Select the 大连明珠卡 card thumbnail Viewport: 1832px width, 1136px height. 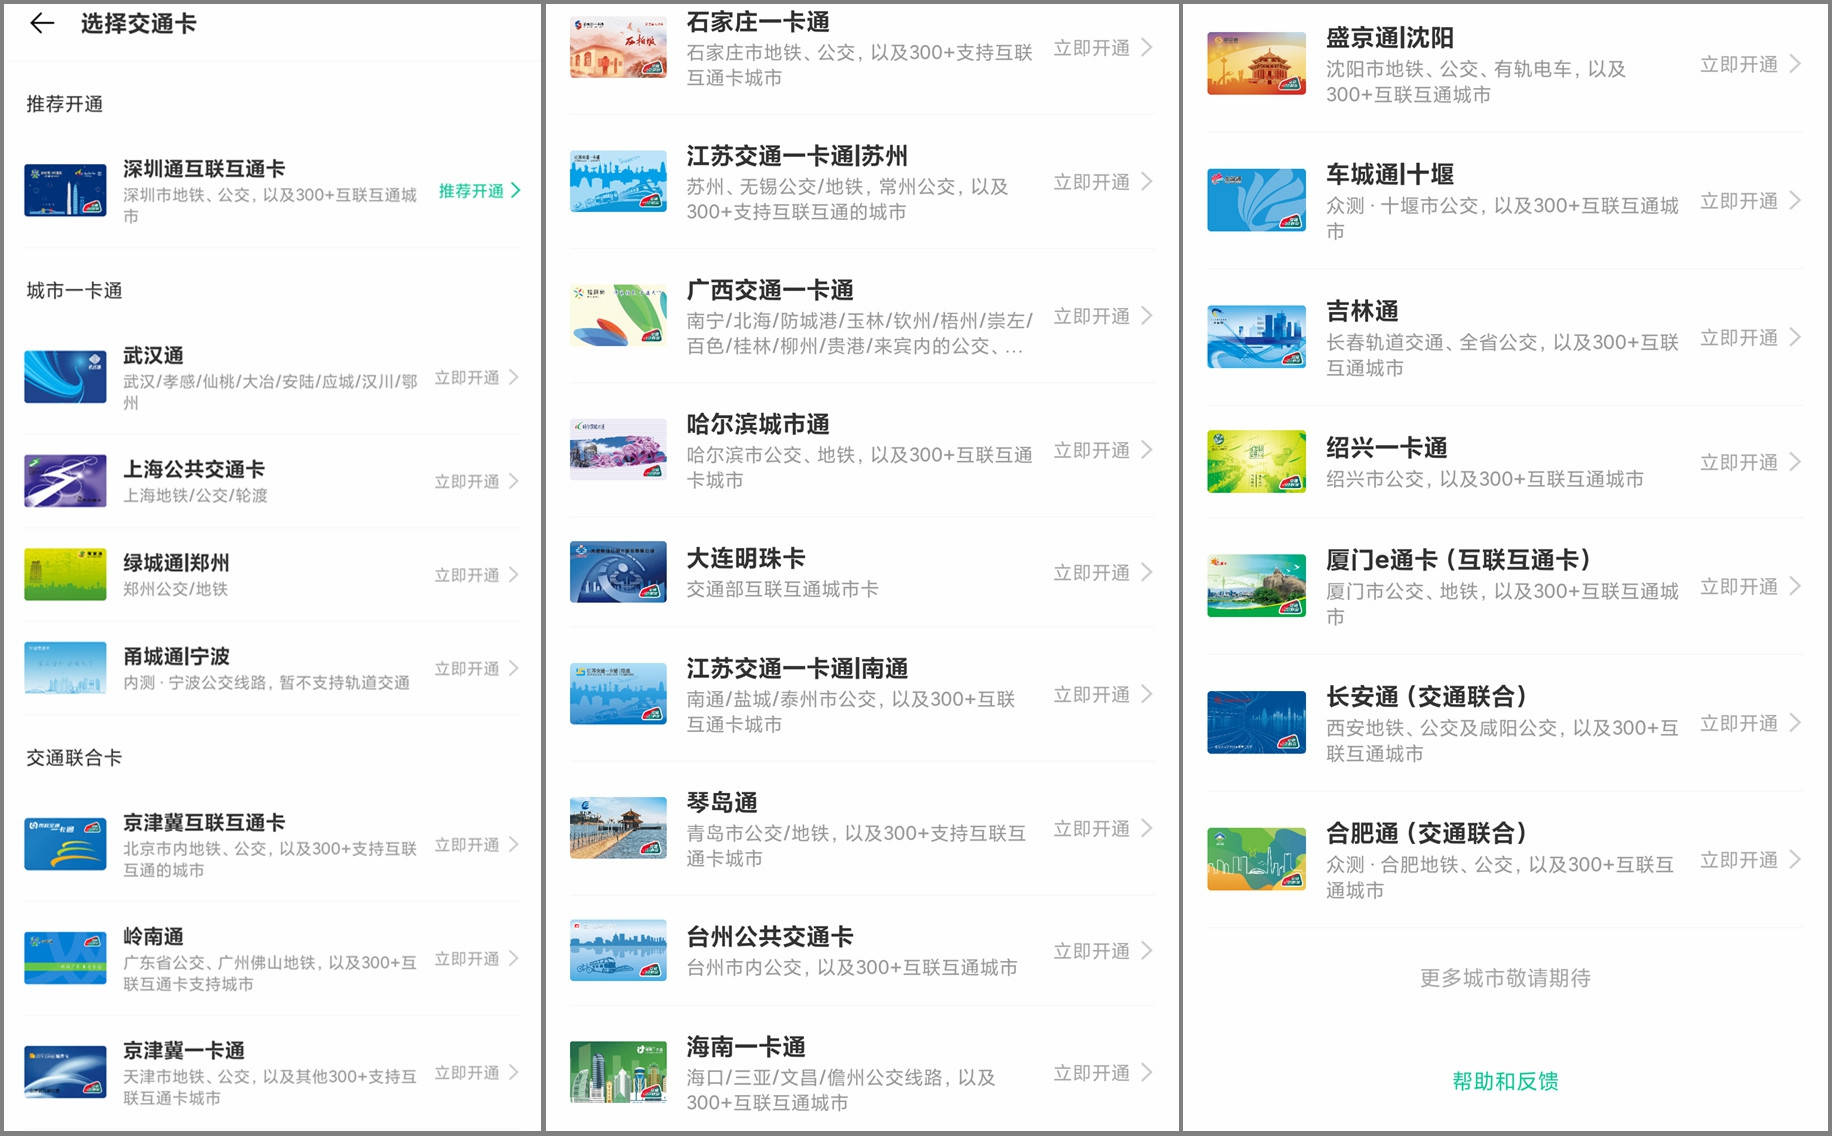(617, 571)
